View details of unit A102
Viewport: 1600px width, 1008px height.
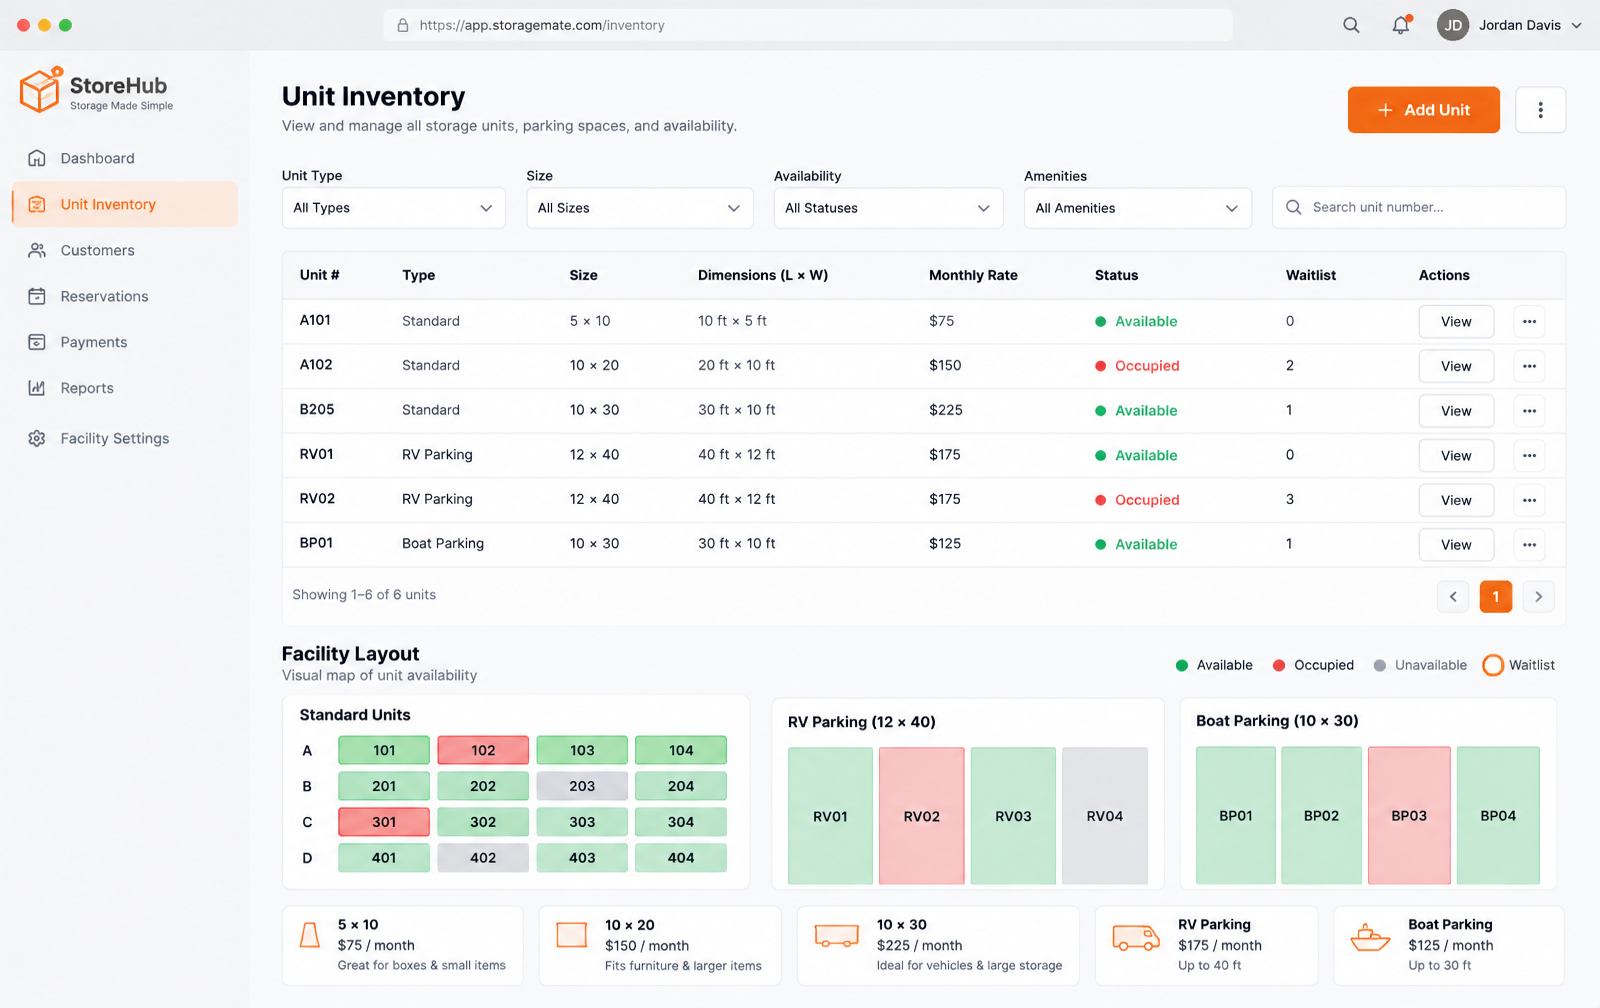[1456, 366]
